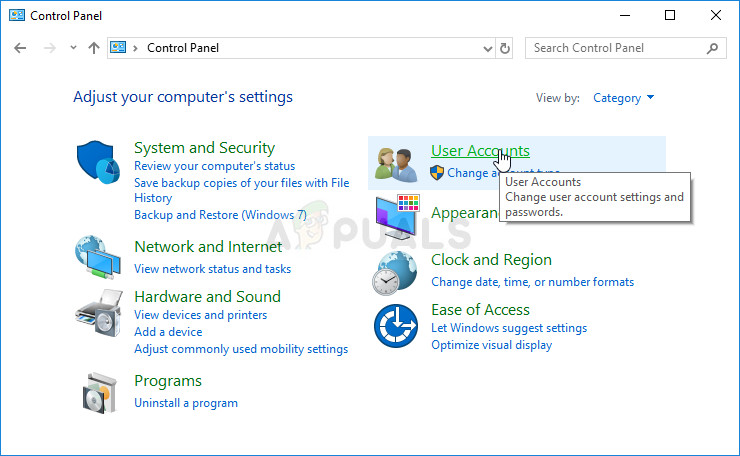This screenshot has width=740, height=456.
Task: Go up one level with up arrow
Action: (94, 48)
